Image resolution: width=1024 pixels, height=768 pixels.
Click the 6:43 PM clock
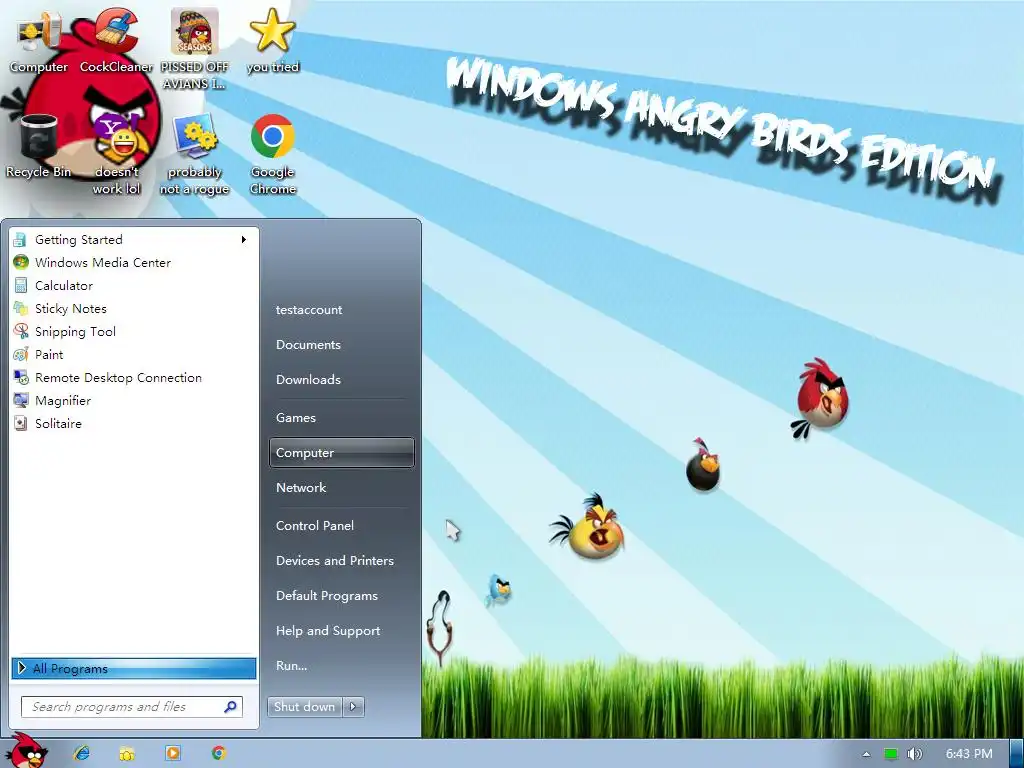[x=969, y=754]
